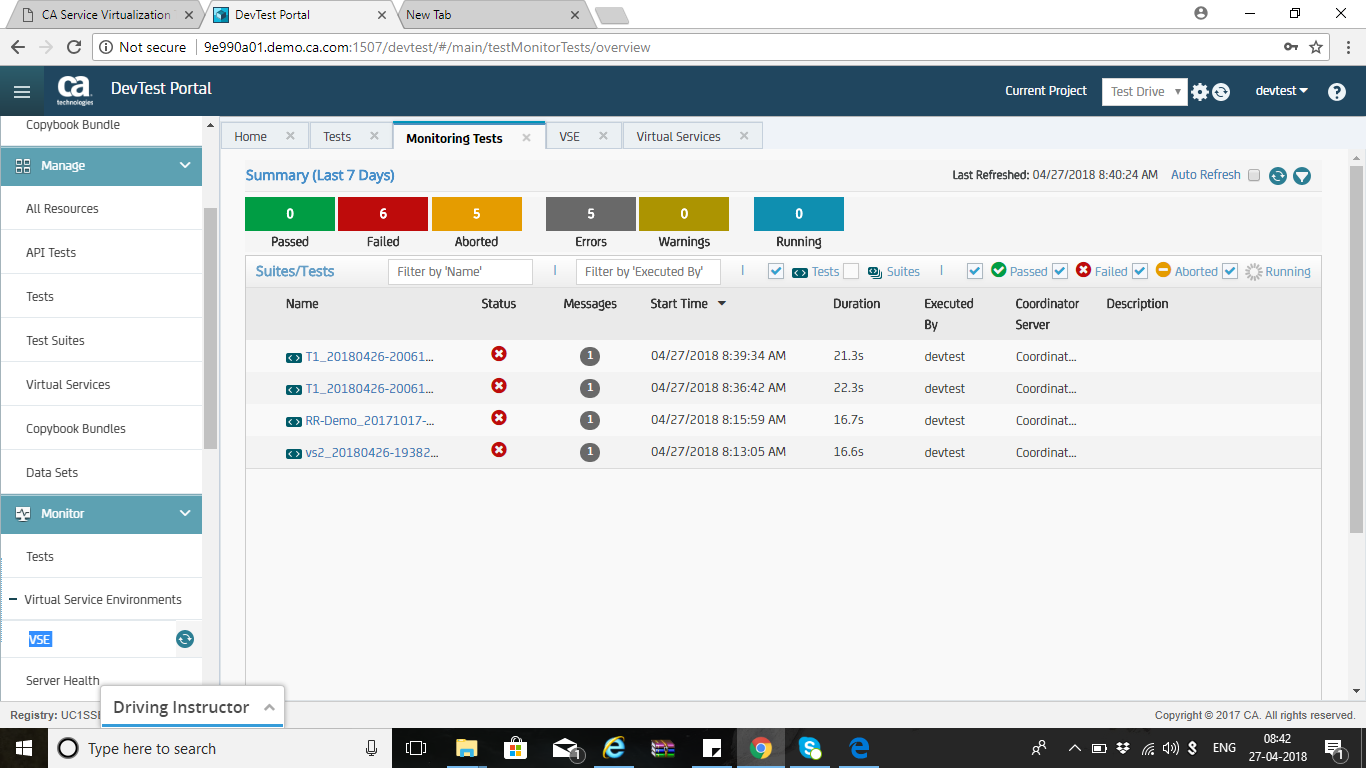The height and width of the screenshot is (768, 1366).
Task: Focus the Filter by 'Name' field
Action: pos(460,272)
